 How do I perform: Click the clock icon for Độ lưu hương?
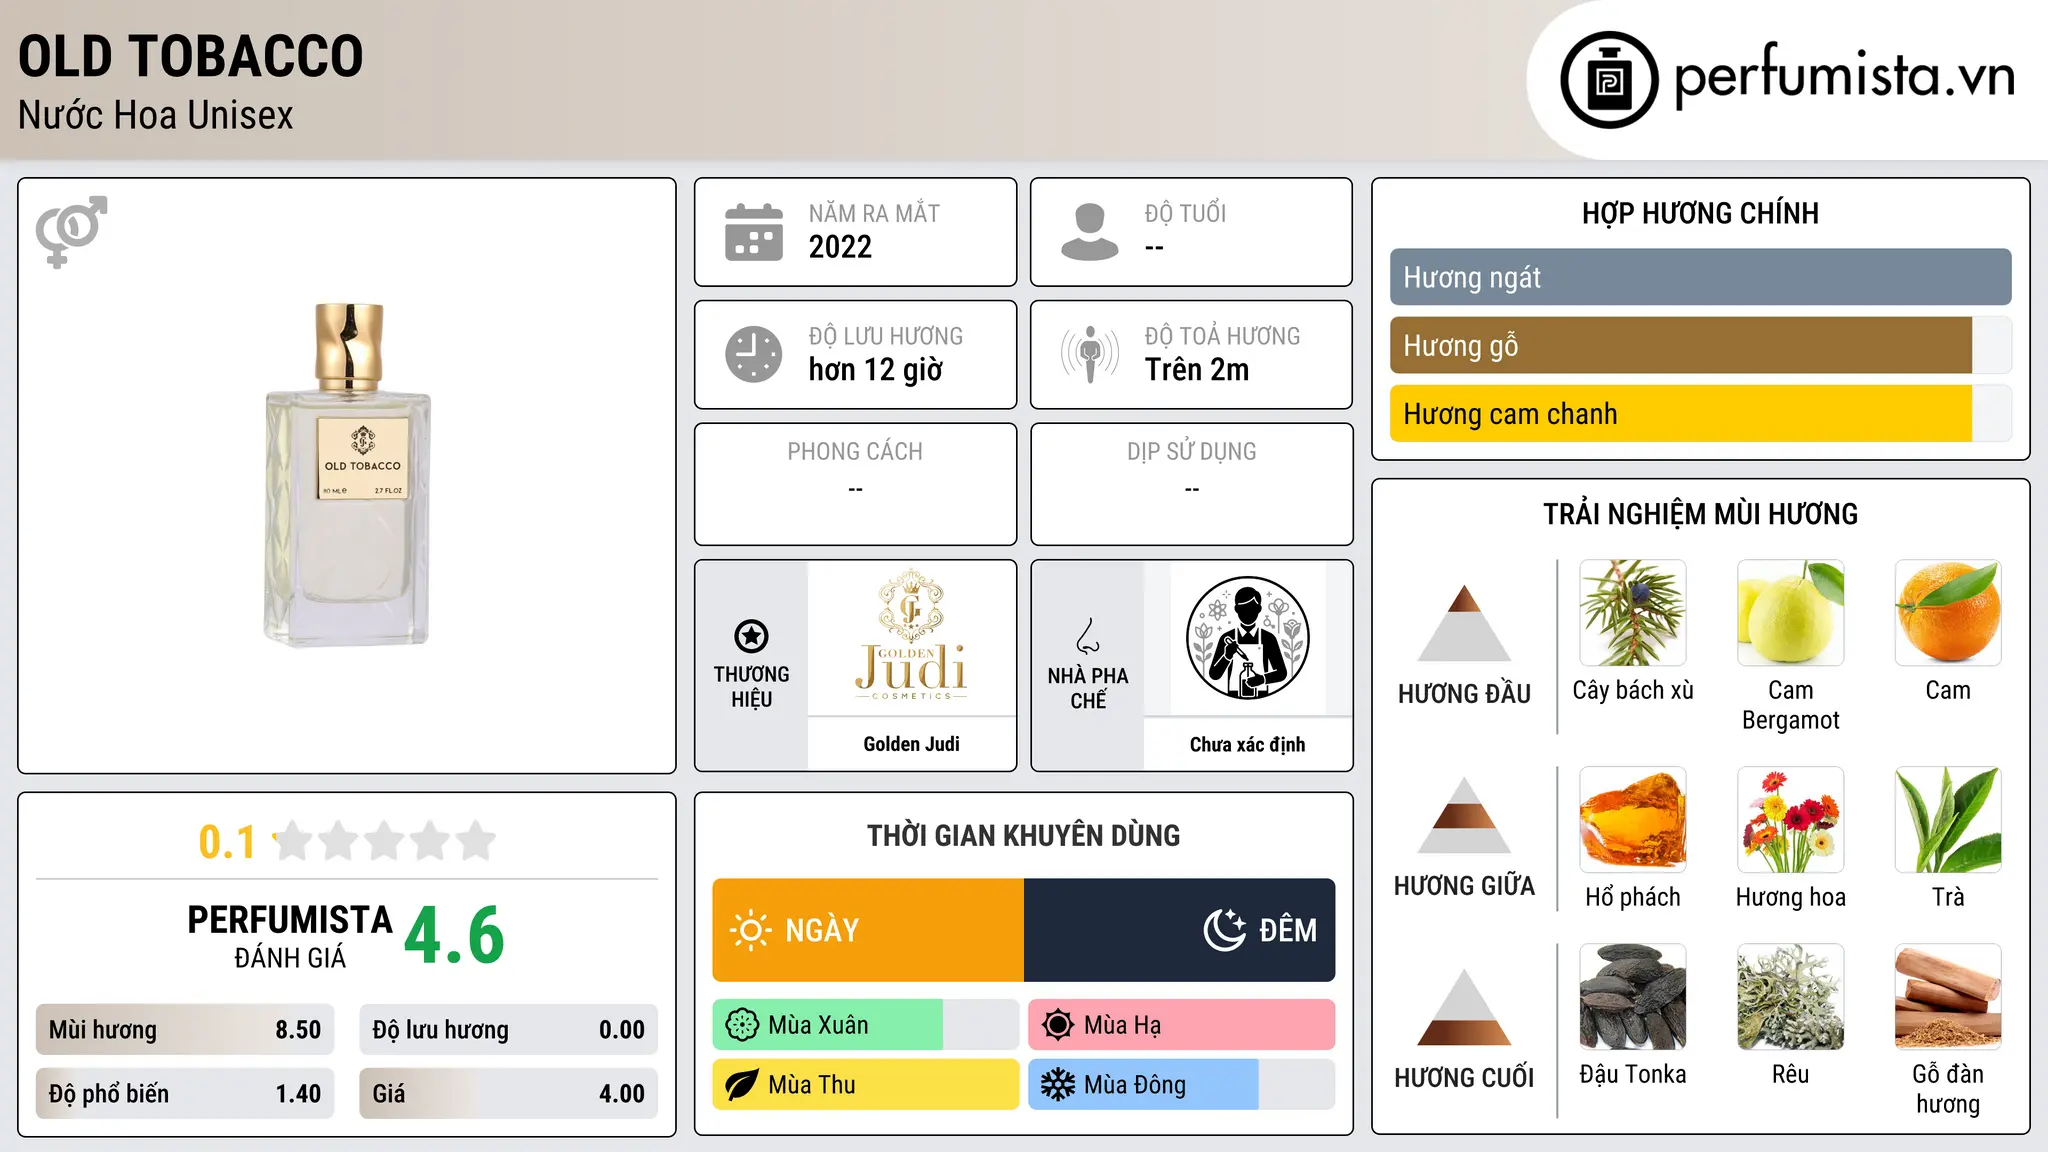(754, 354)
